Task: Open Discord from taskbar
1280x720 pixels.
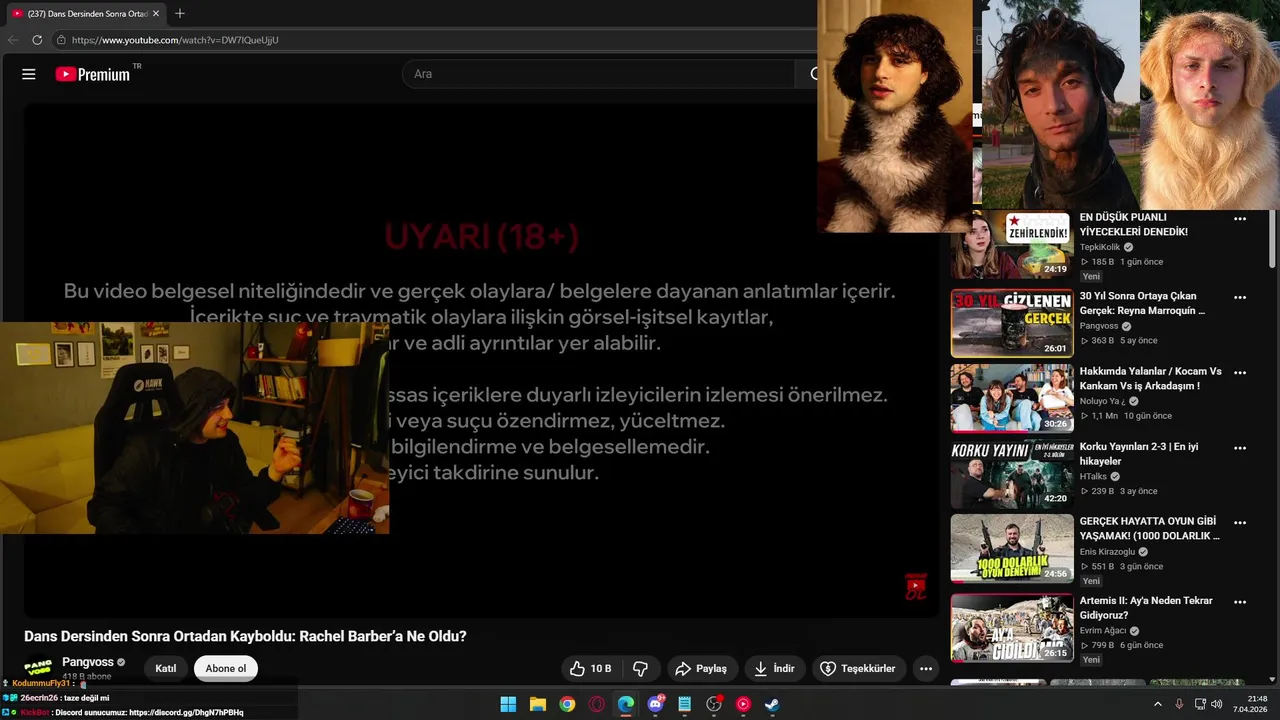Action: tap(656, 704)
